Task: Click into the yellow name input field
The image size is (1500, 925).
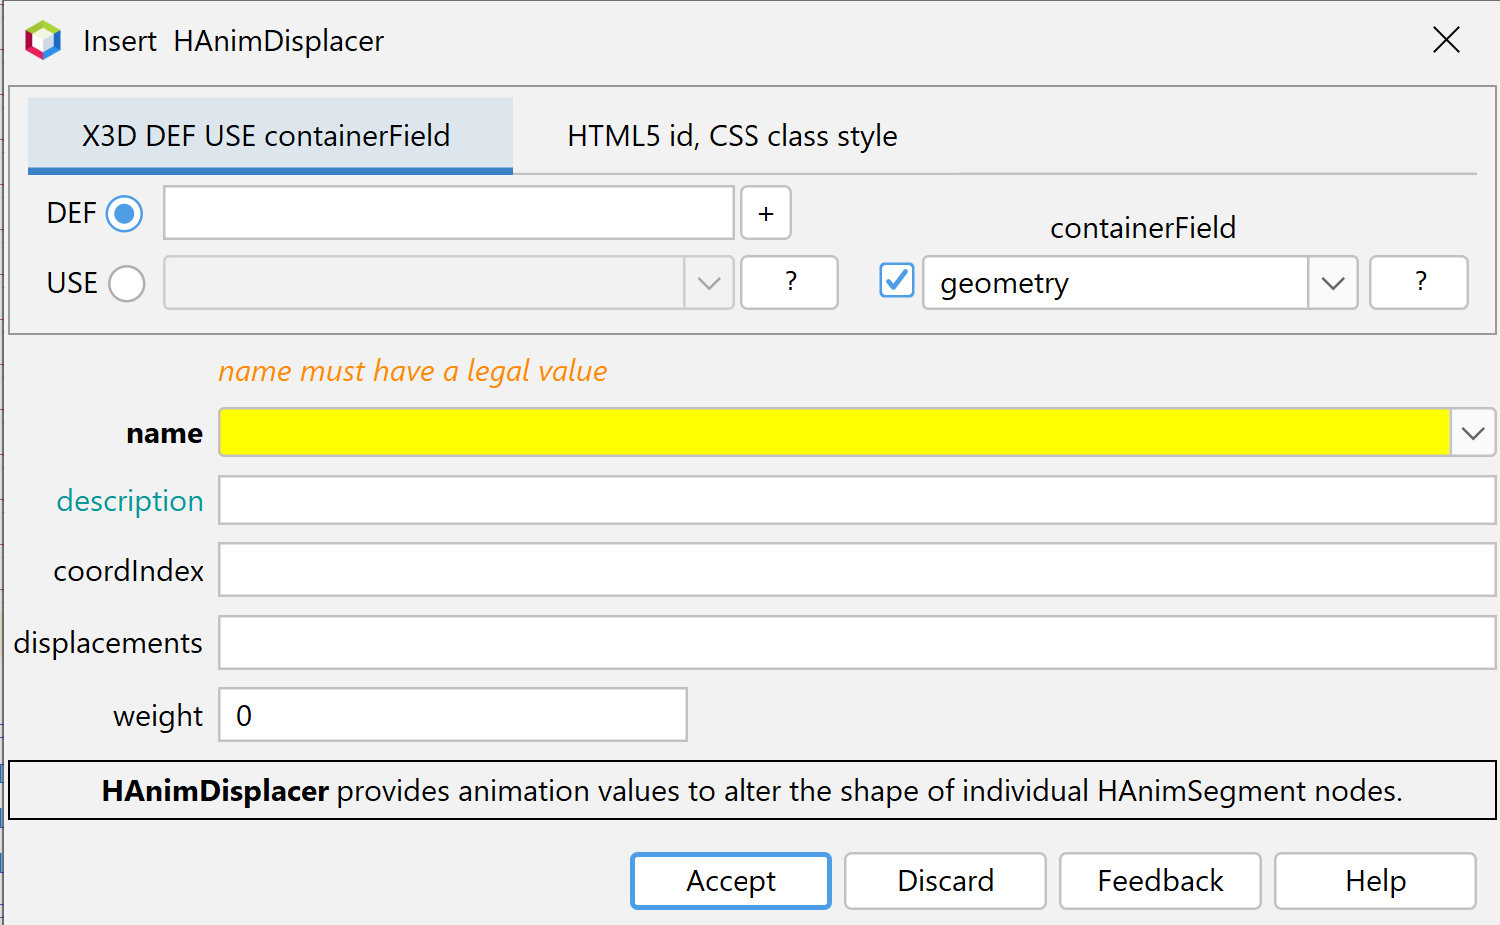Action: coord(834,434)
